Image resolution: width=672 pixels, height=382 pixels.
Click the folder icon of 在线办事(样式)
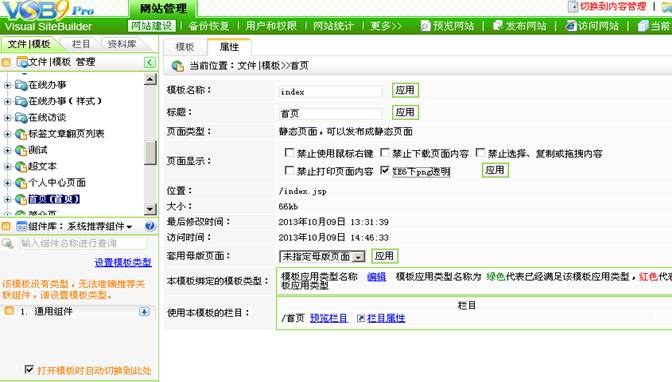[21, 101]
